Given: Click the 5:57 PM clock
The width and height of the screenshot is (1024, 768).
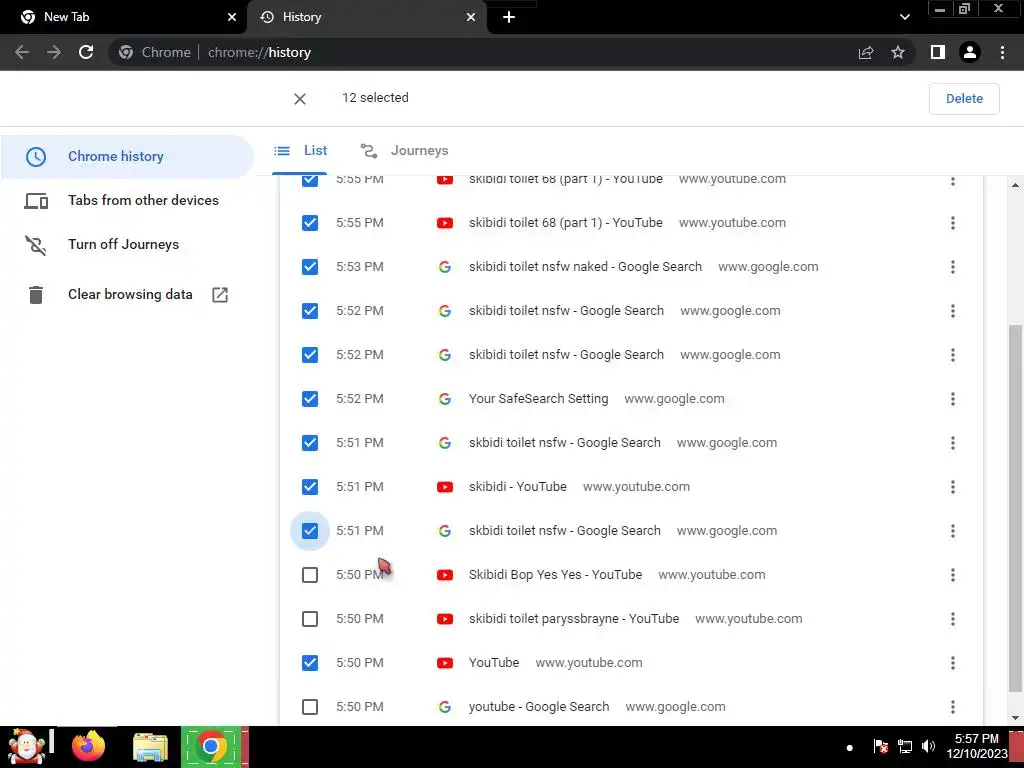Looking at the screenshot, I should click(x=976, y=739).
